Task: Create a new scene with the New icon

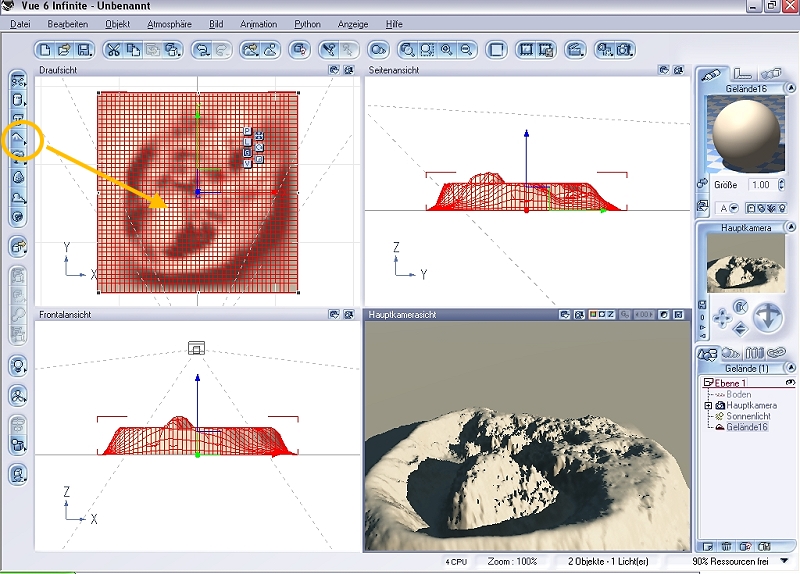Action: pos(45,50)
